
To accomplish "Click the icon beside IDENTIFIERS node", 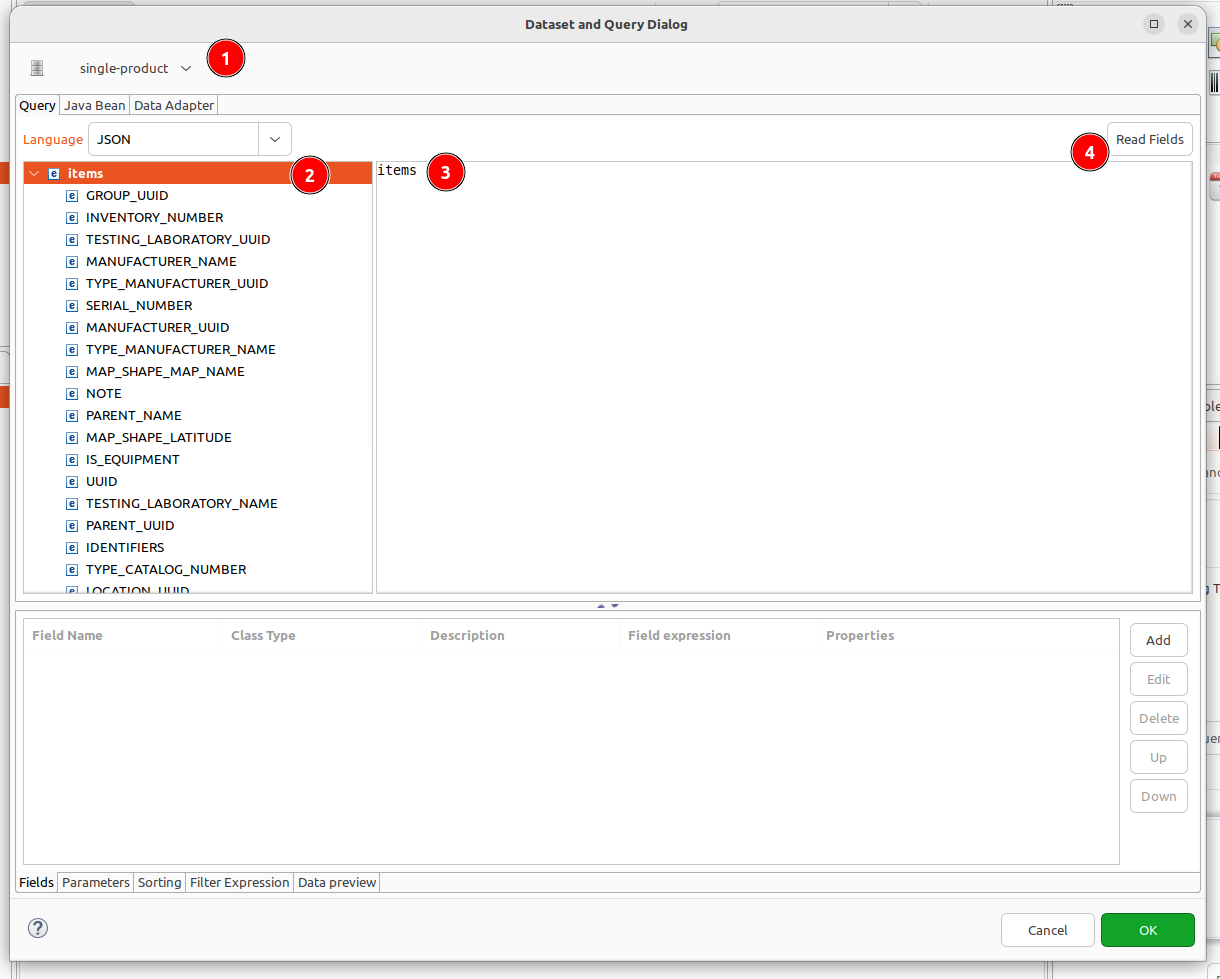I will [x=72, y=548].
